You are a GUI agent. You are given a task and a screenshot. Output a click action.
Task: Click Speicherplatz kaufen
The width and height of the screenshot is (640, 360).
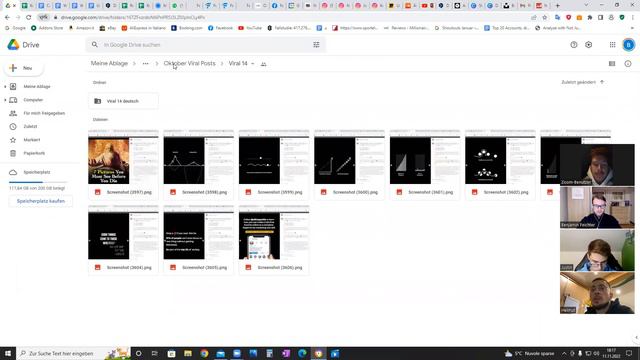click(41, 201)
